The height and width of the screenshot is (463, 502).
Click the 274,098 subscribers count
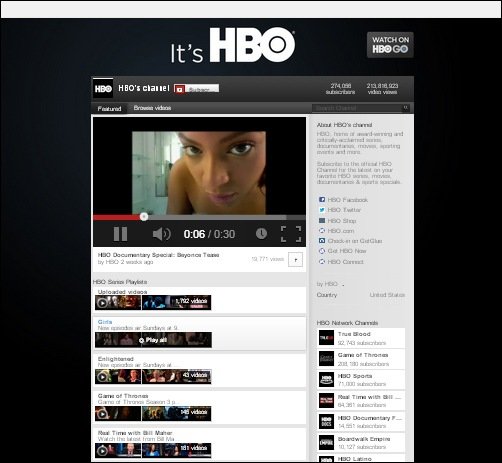(x=340, y=89)
